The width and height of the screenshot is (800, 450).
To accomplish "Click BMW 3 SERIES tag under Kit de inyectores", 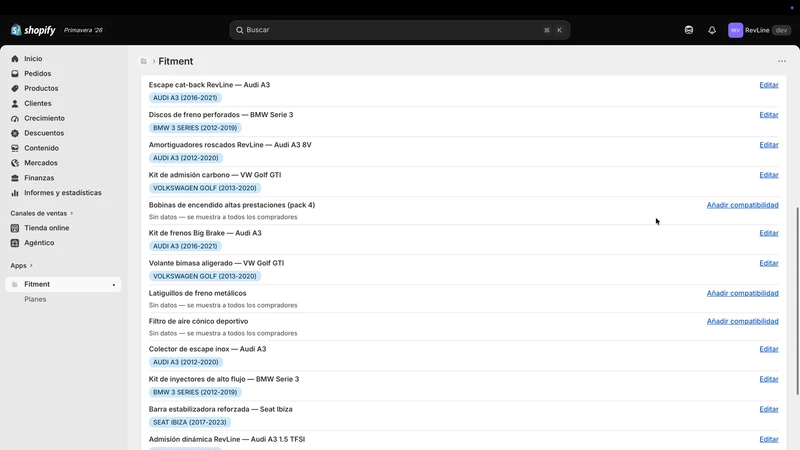I will coord(195,392).
